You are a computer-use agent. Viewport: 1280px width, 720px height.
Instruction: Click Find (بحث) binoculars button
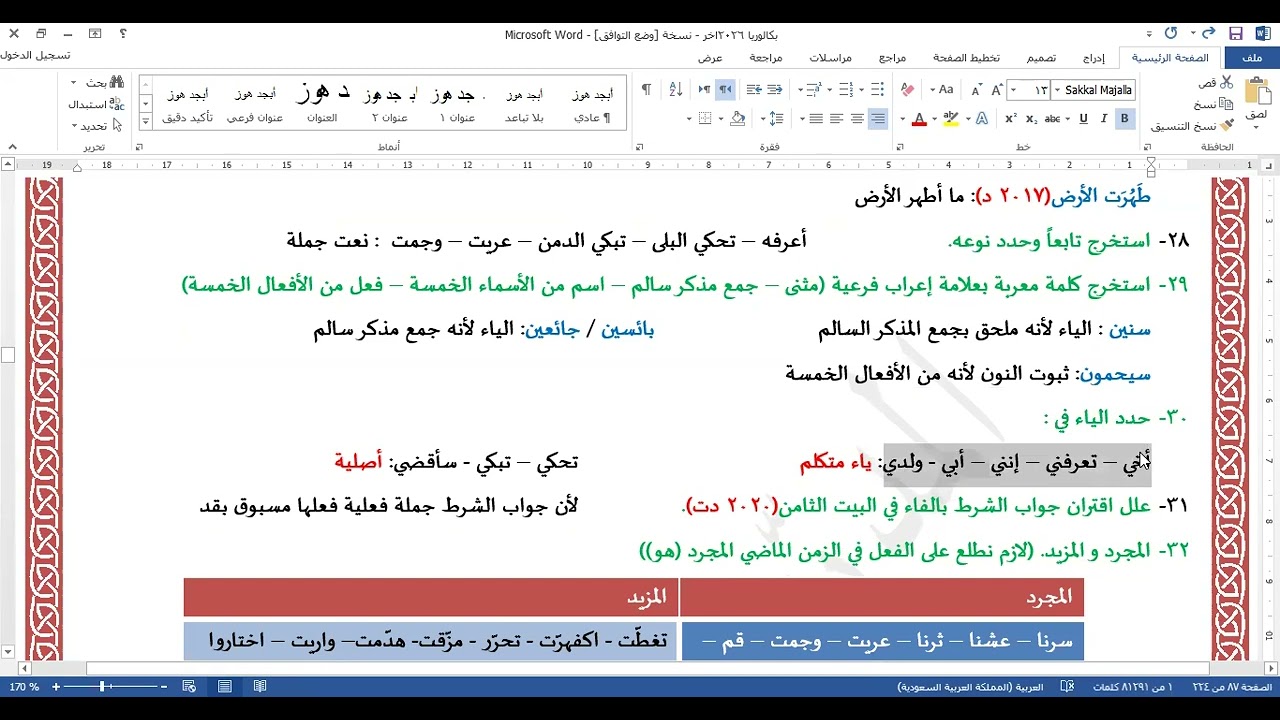(105, 82)
